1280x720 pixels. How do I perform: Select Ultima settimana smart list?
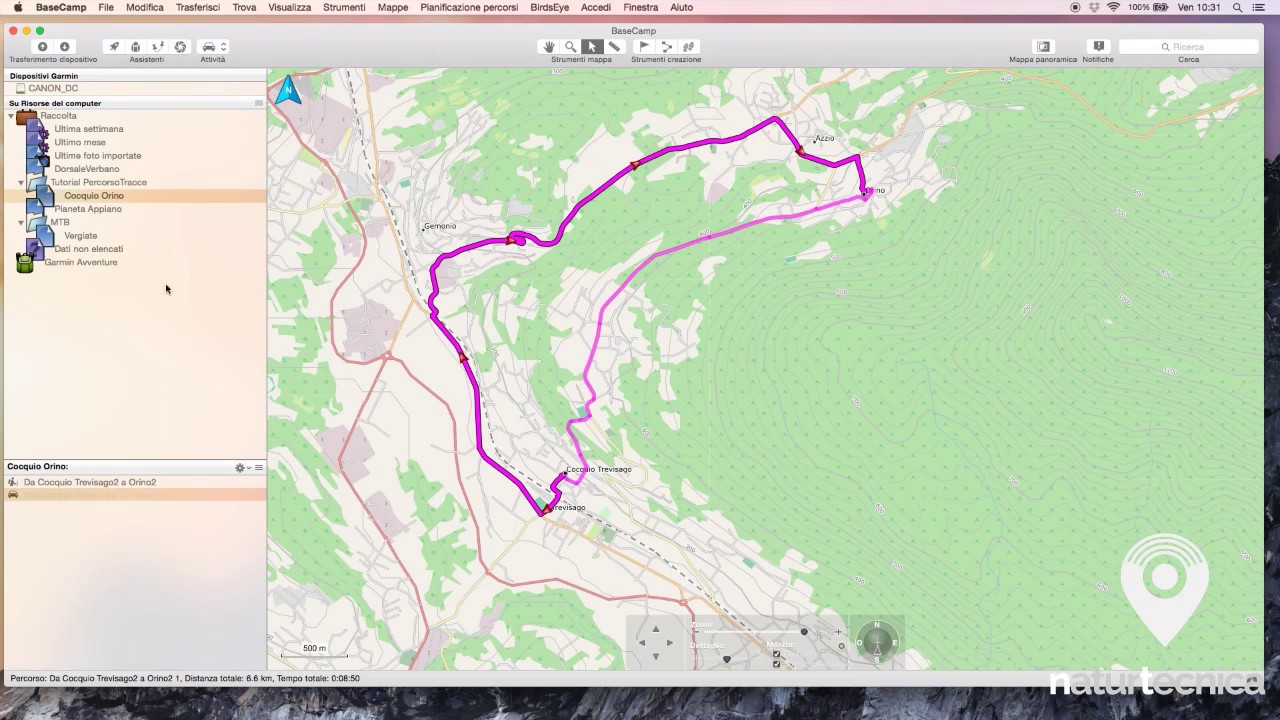tap(89, 129)
